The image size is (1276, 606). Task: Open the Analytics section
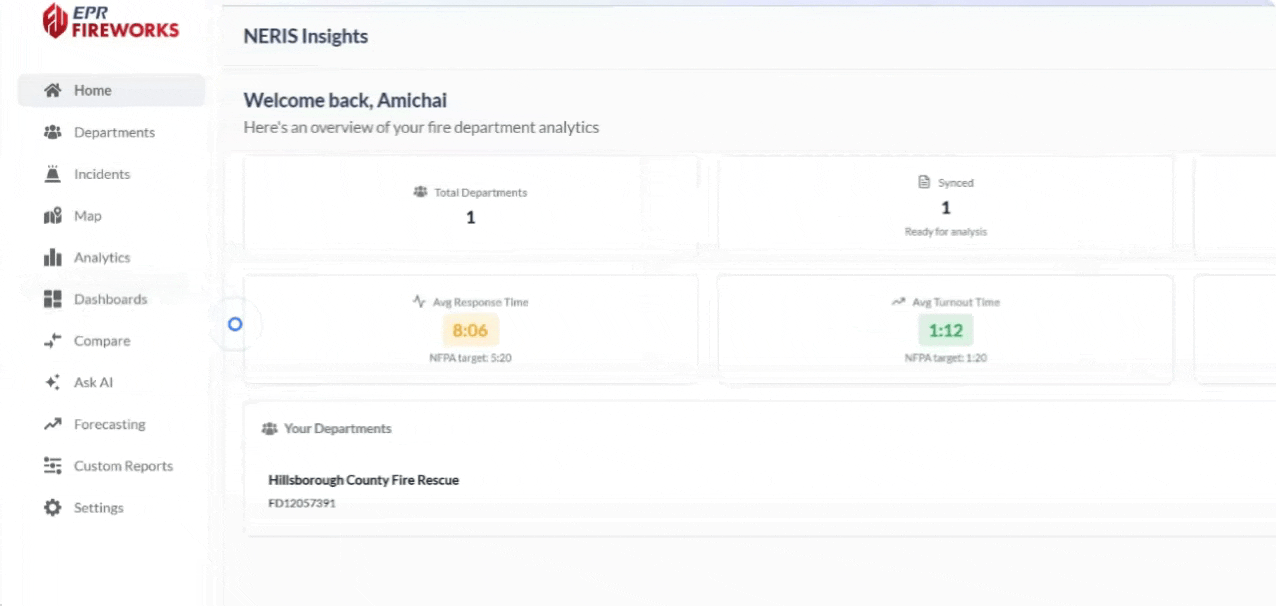(x=111, y=258)
